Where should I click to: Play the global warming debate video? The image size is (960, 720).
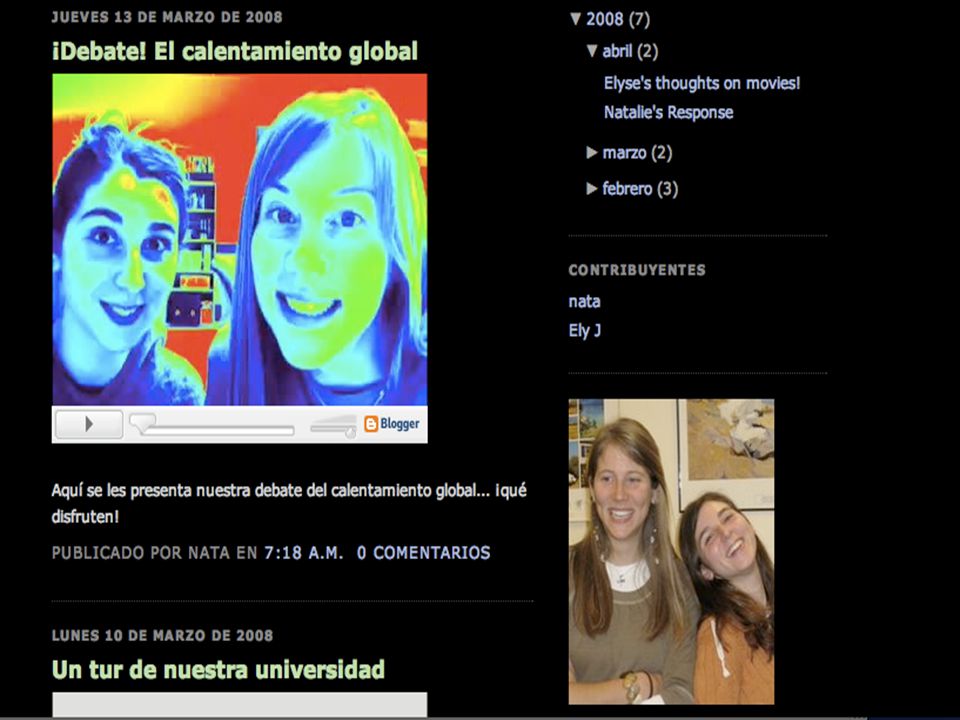(89, 424)
